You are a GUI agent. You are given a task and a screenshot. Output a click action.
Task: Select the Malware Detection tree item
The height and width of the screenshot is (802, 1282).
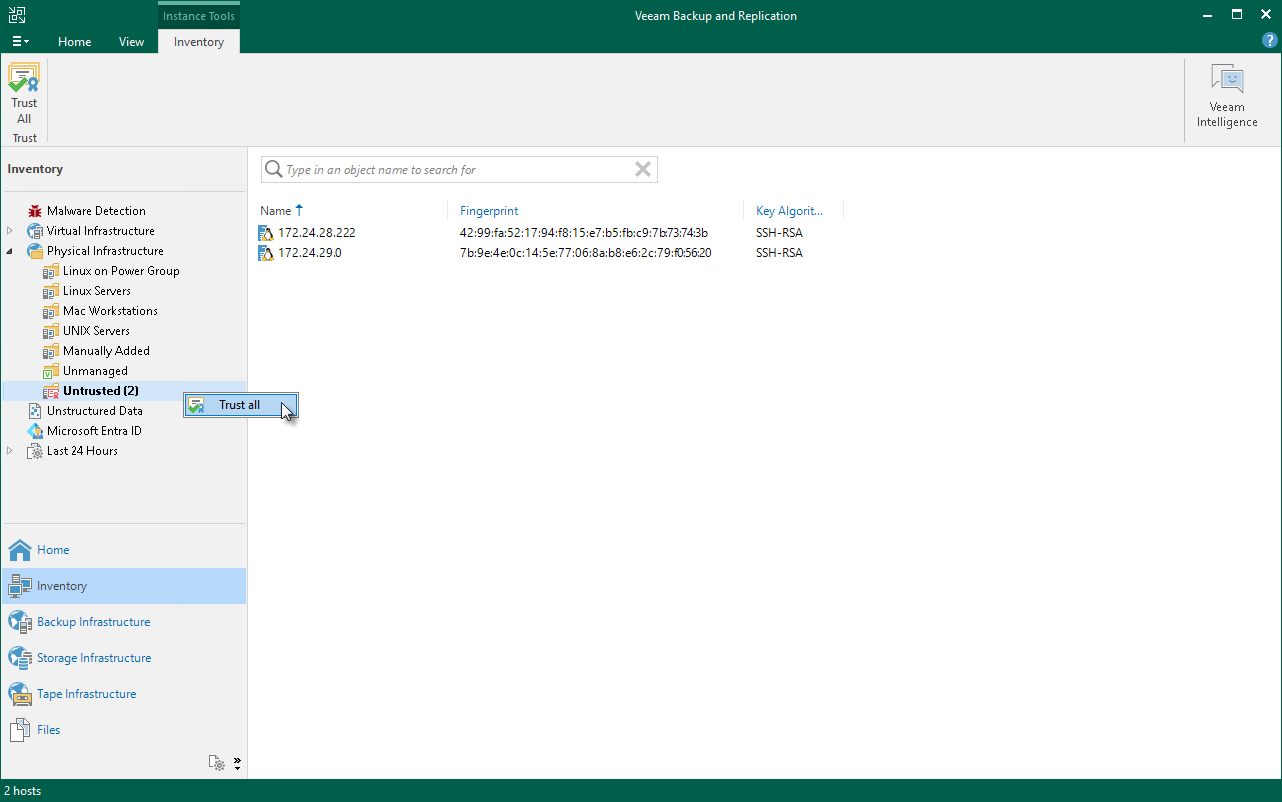(x=96, y=211)
